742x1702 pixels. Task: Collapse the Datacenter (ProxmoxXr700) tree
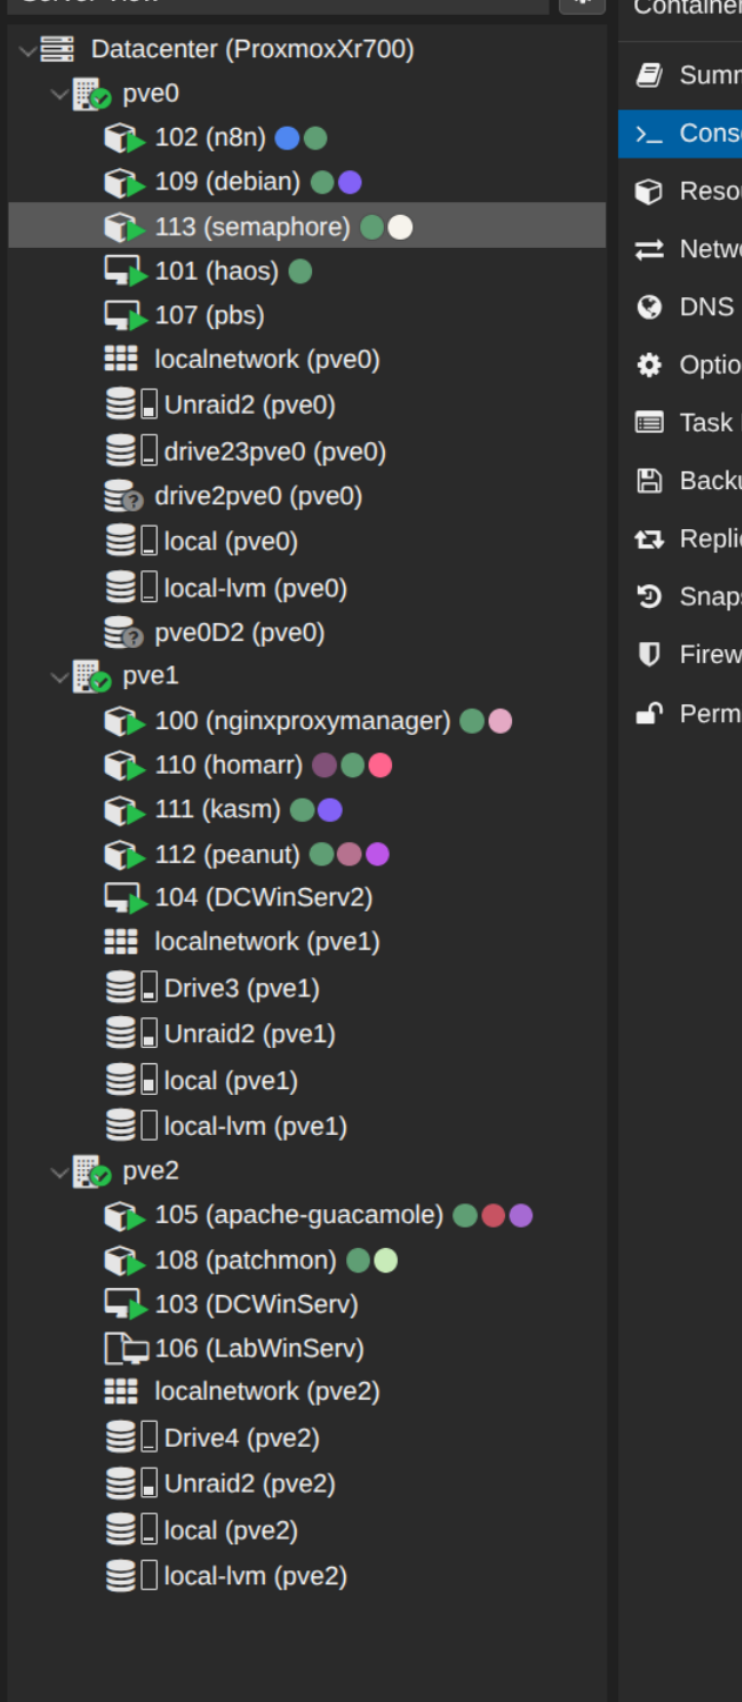point(27,49)
